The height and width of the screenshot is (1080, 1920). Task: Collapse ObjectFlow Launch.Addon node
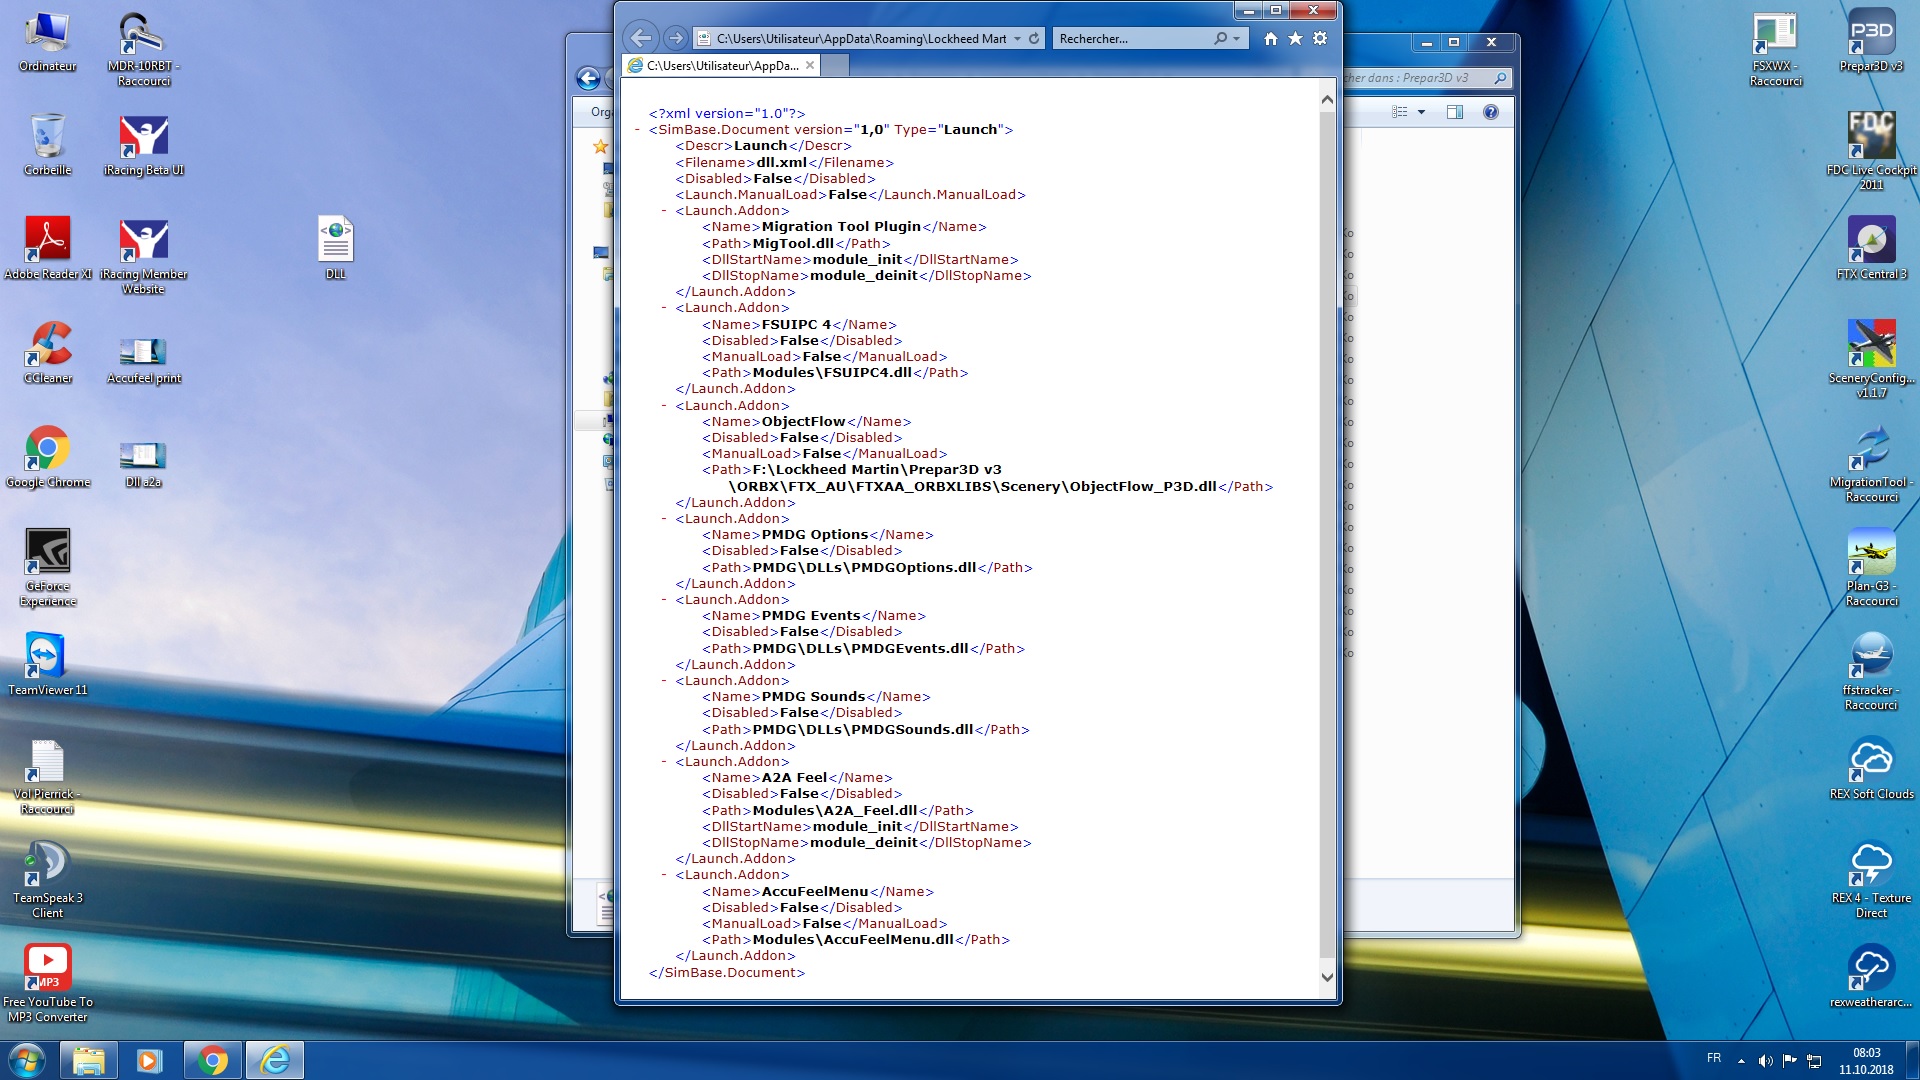click(x=664, y=406)
